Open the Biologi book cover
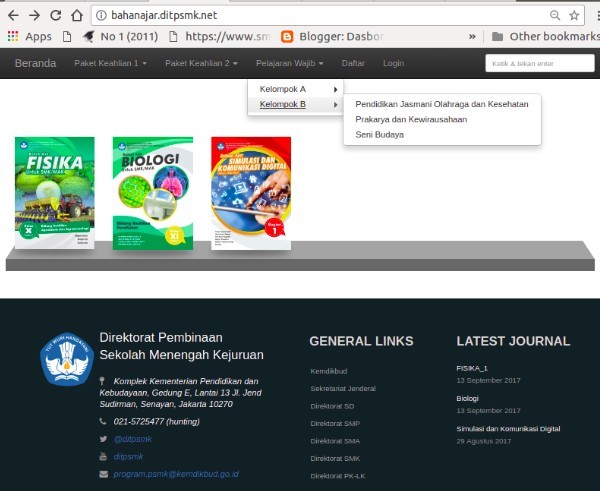Viewport: 600px width, 491px height. tap(153, 193)
